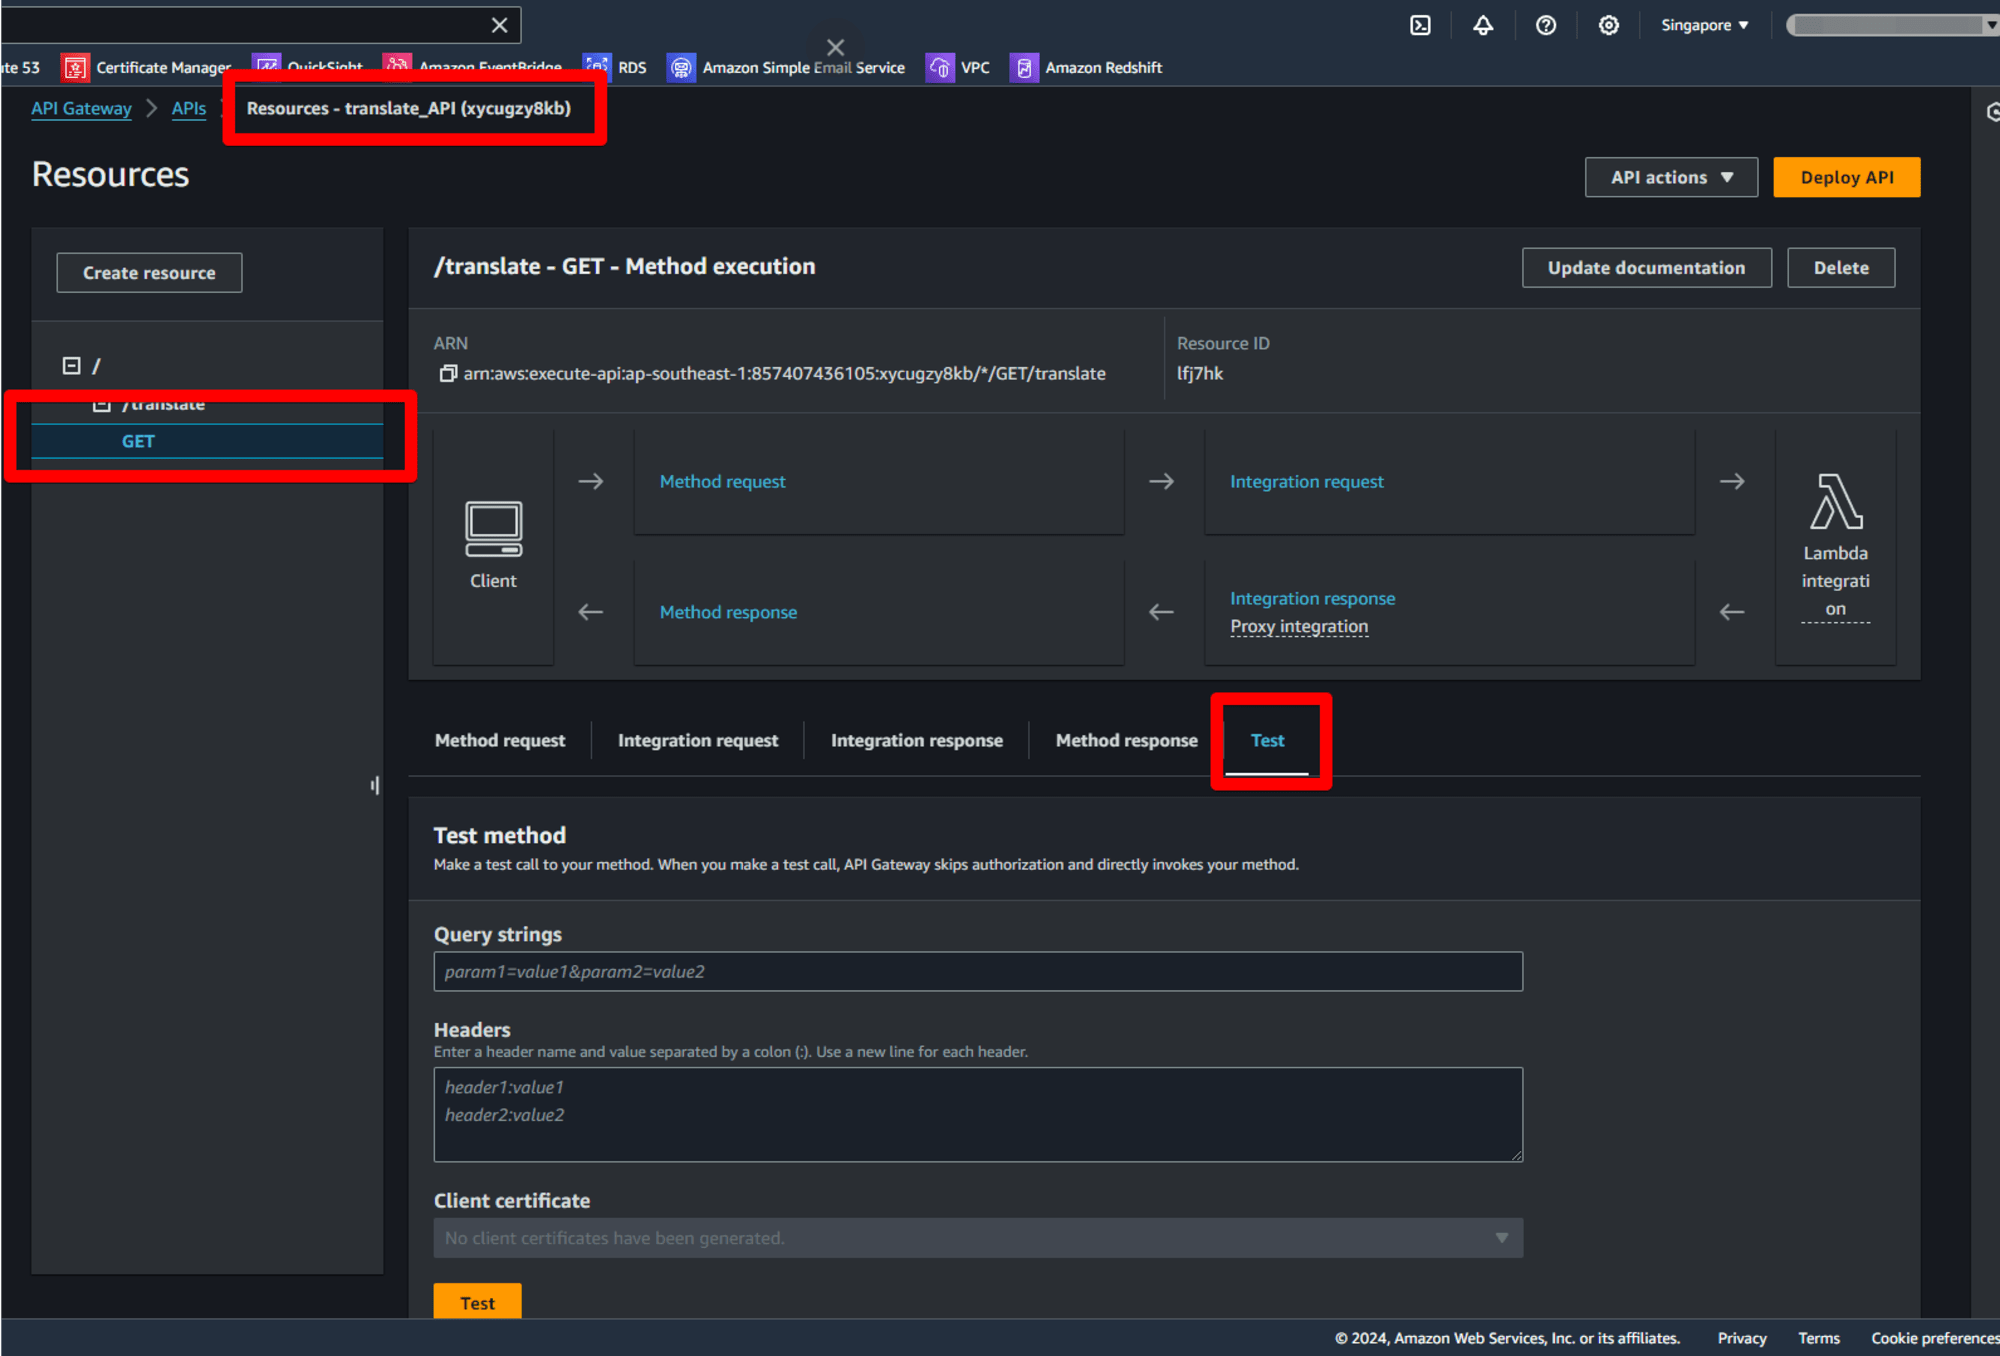
Task: Go to API Gateway breadcrumb link
Action: [81, 109]
